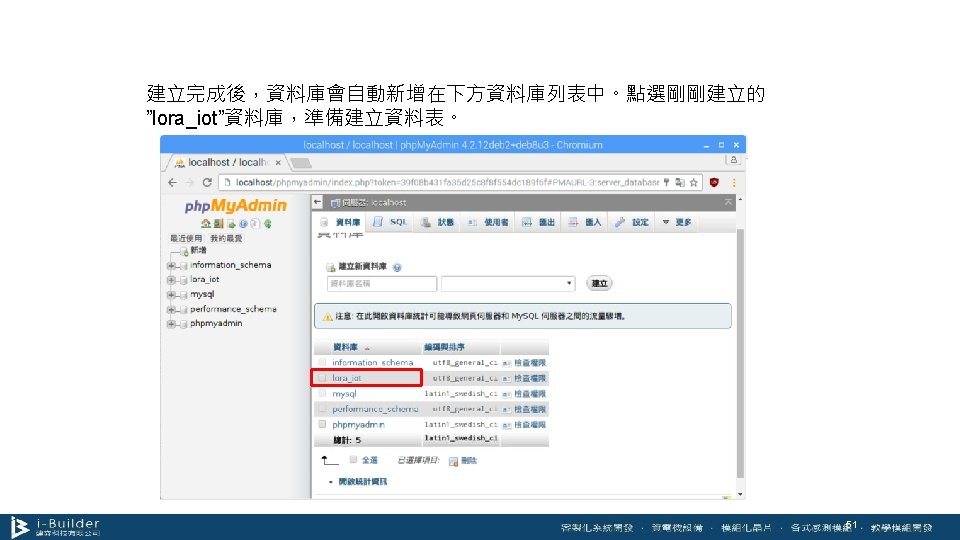Click 檢查權限 for the phpmyadmin row
Image resolution: width=960 pixels, height=540 pixels.
pyautogui.click(x=530, y=425)
